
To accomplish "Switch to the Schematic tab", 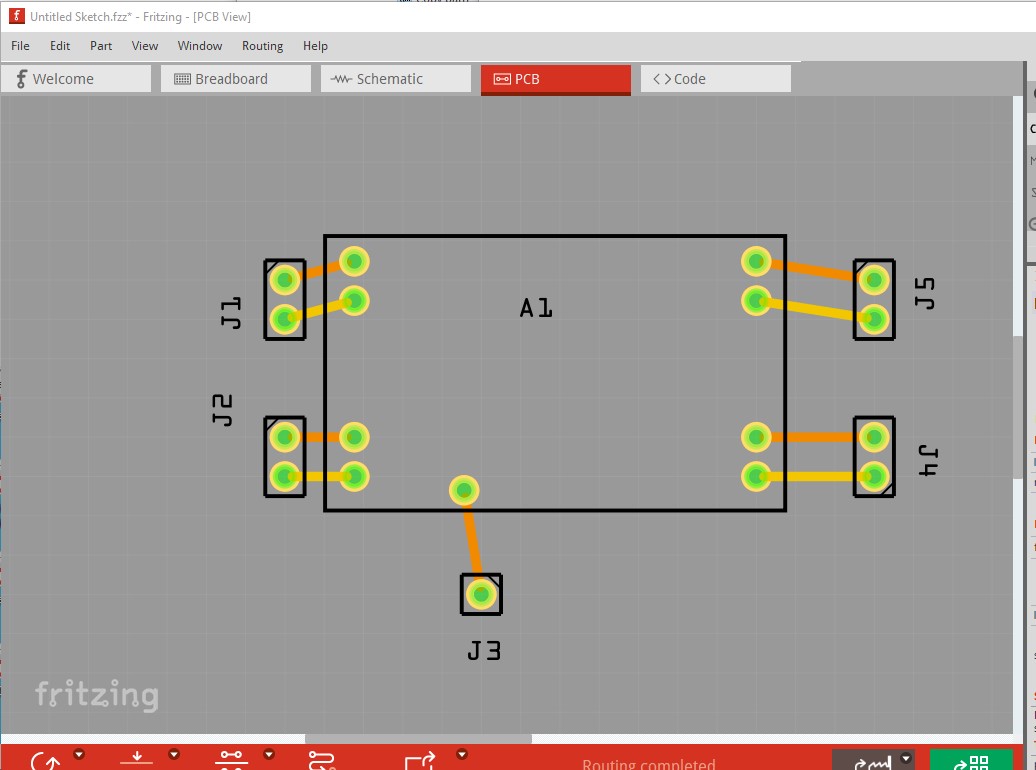I will 395,79.
